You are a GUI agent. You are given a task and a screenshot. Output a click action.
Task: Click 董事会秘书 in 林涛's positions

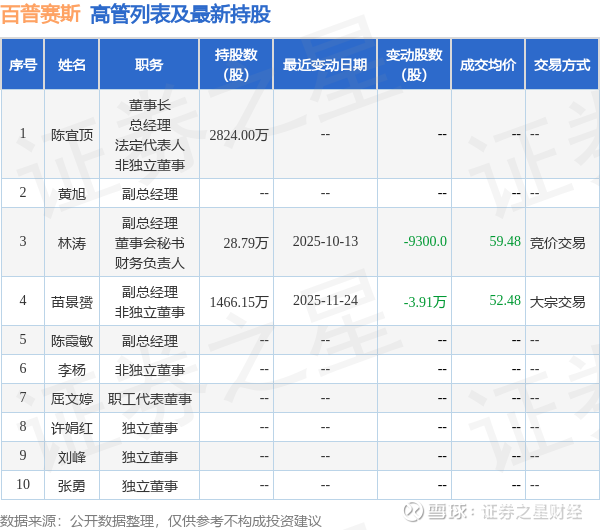coord(150,243)
